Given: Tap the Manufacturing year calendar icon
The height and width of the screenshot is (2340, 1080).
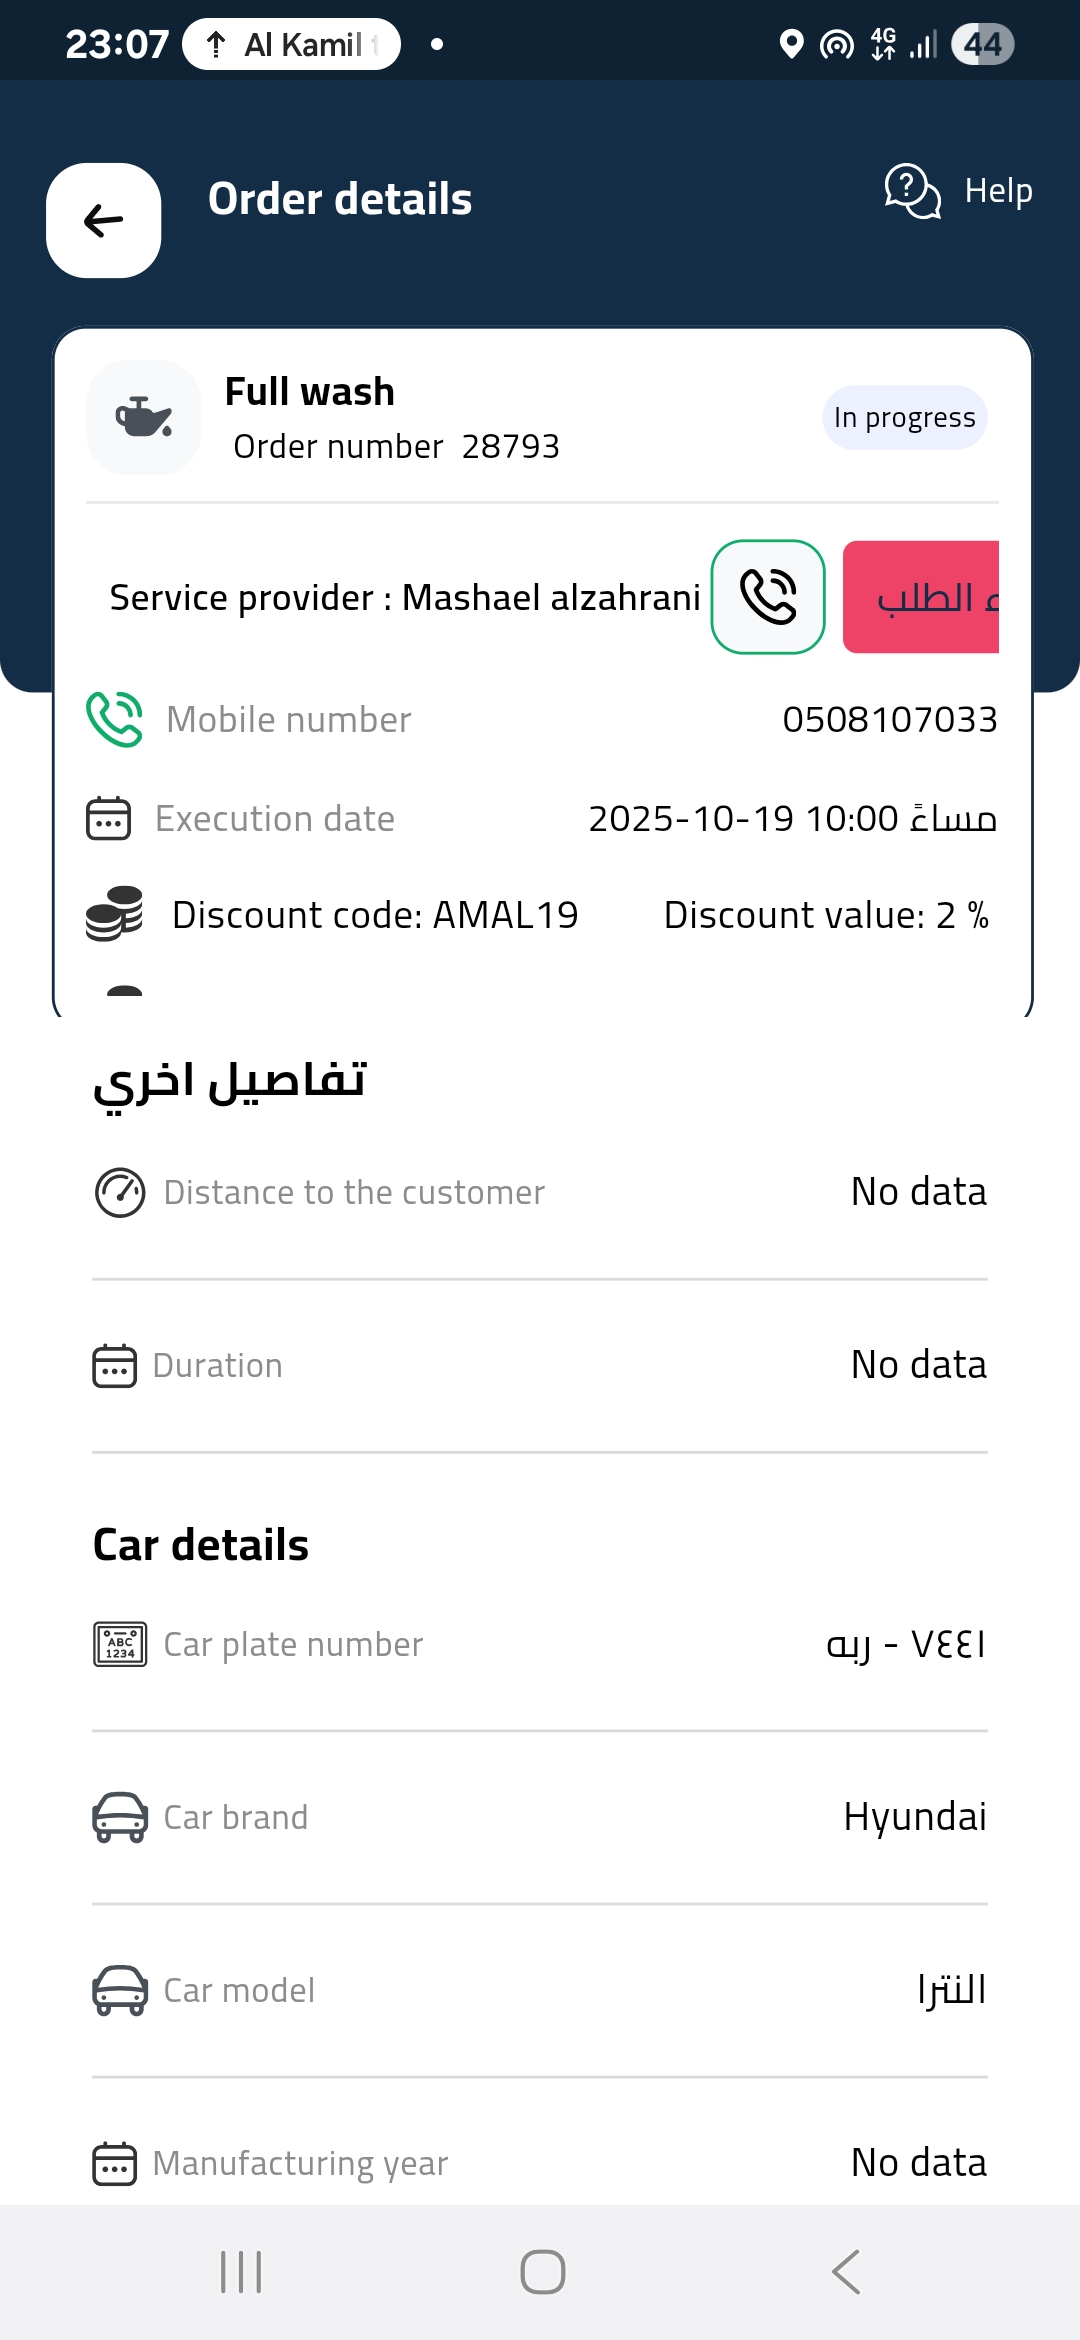Looking at the screenshot, I should pos(114,2163).
